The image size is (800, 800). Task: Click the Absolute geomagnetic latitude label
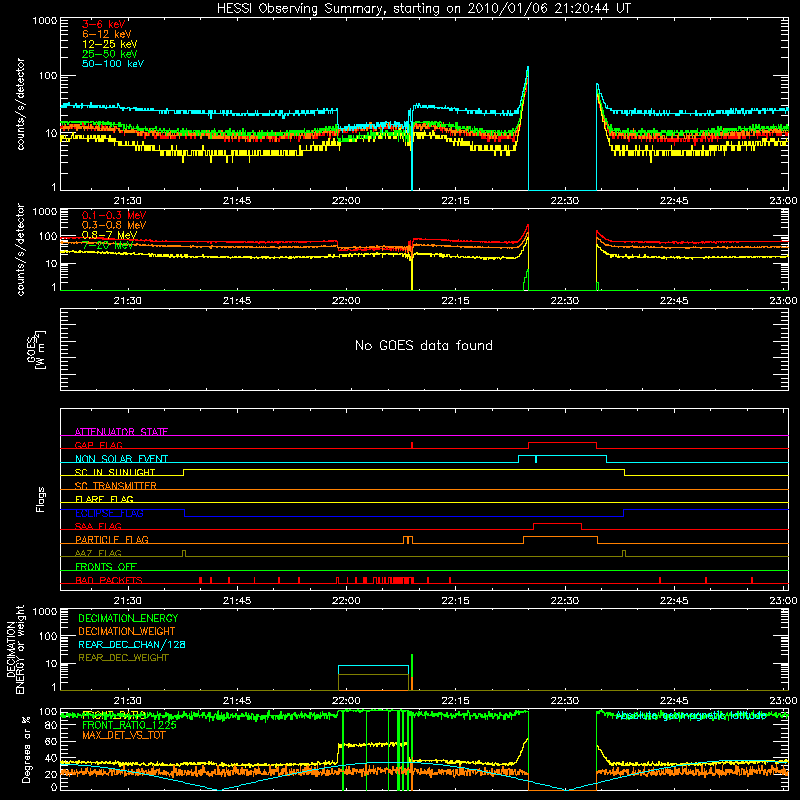coord(691,716)
